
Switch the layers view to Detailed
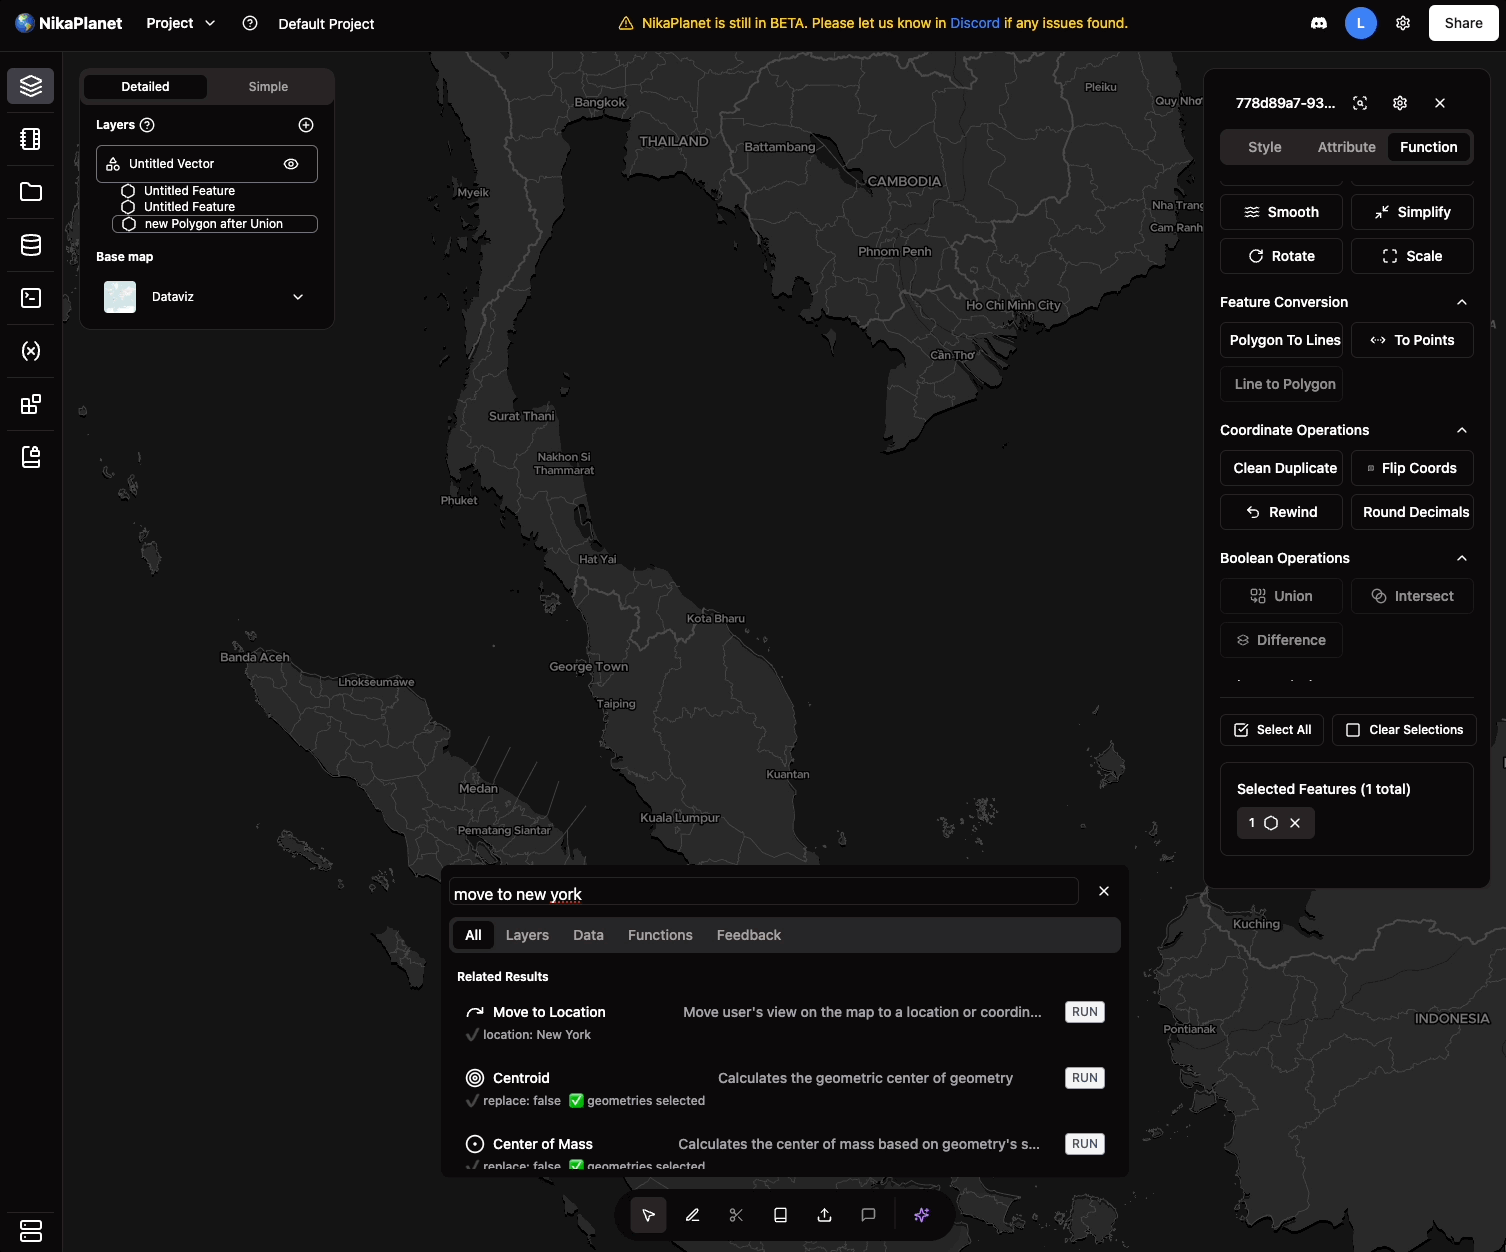point(145,87)
